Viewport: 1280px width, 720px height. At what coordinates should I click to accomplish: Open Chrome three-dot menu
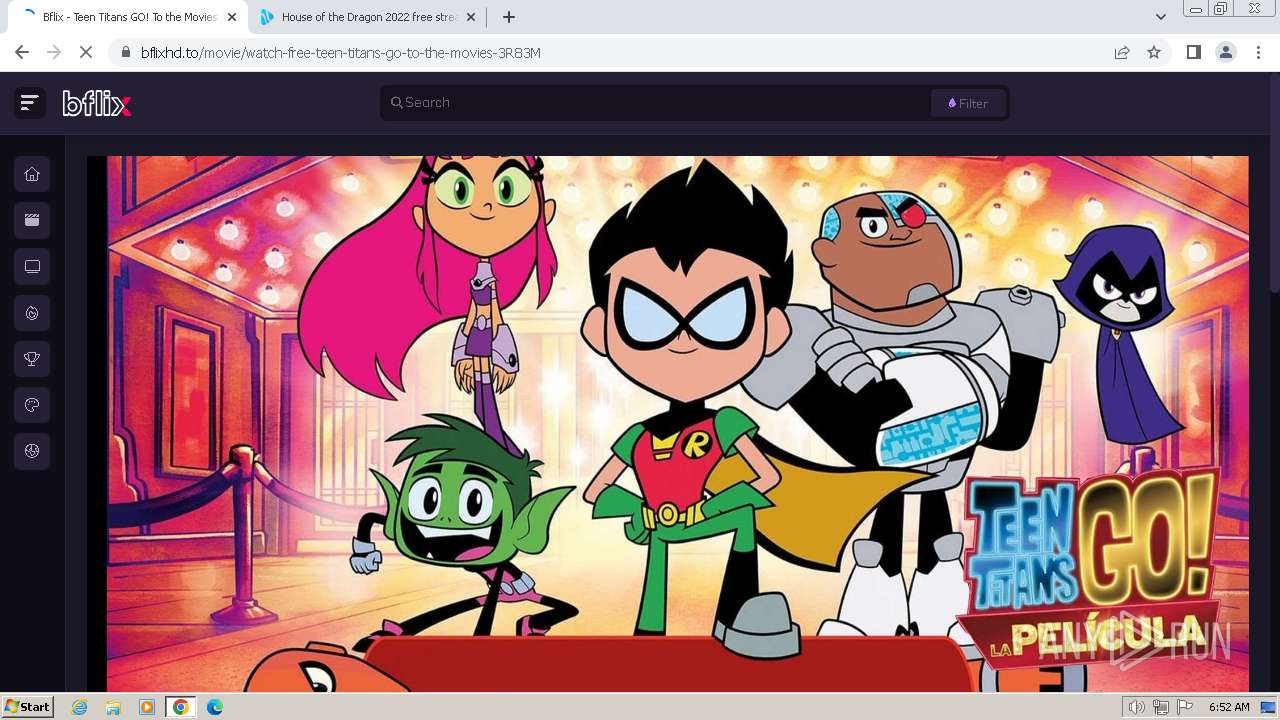coord(1257,52)
